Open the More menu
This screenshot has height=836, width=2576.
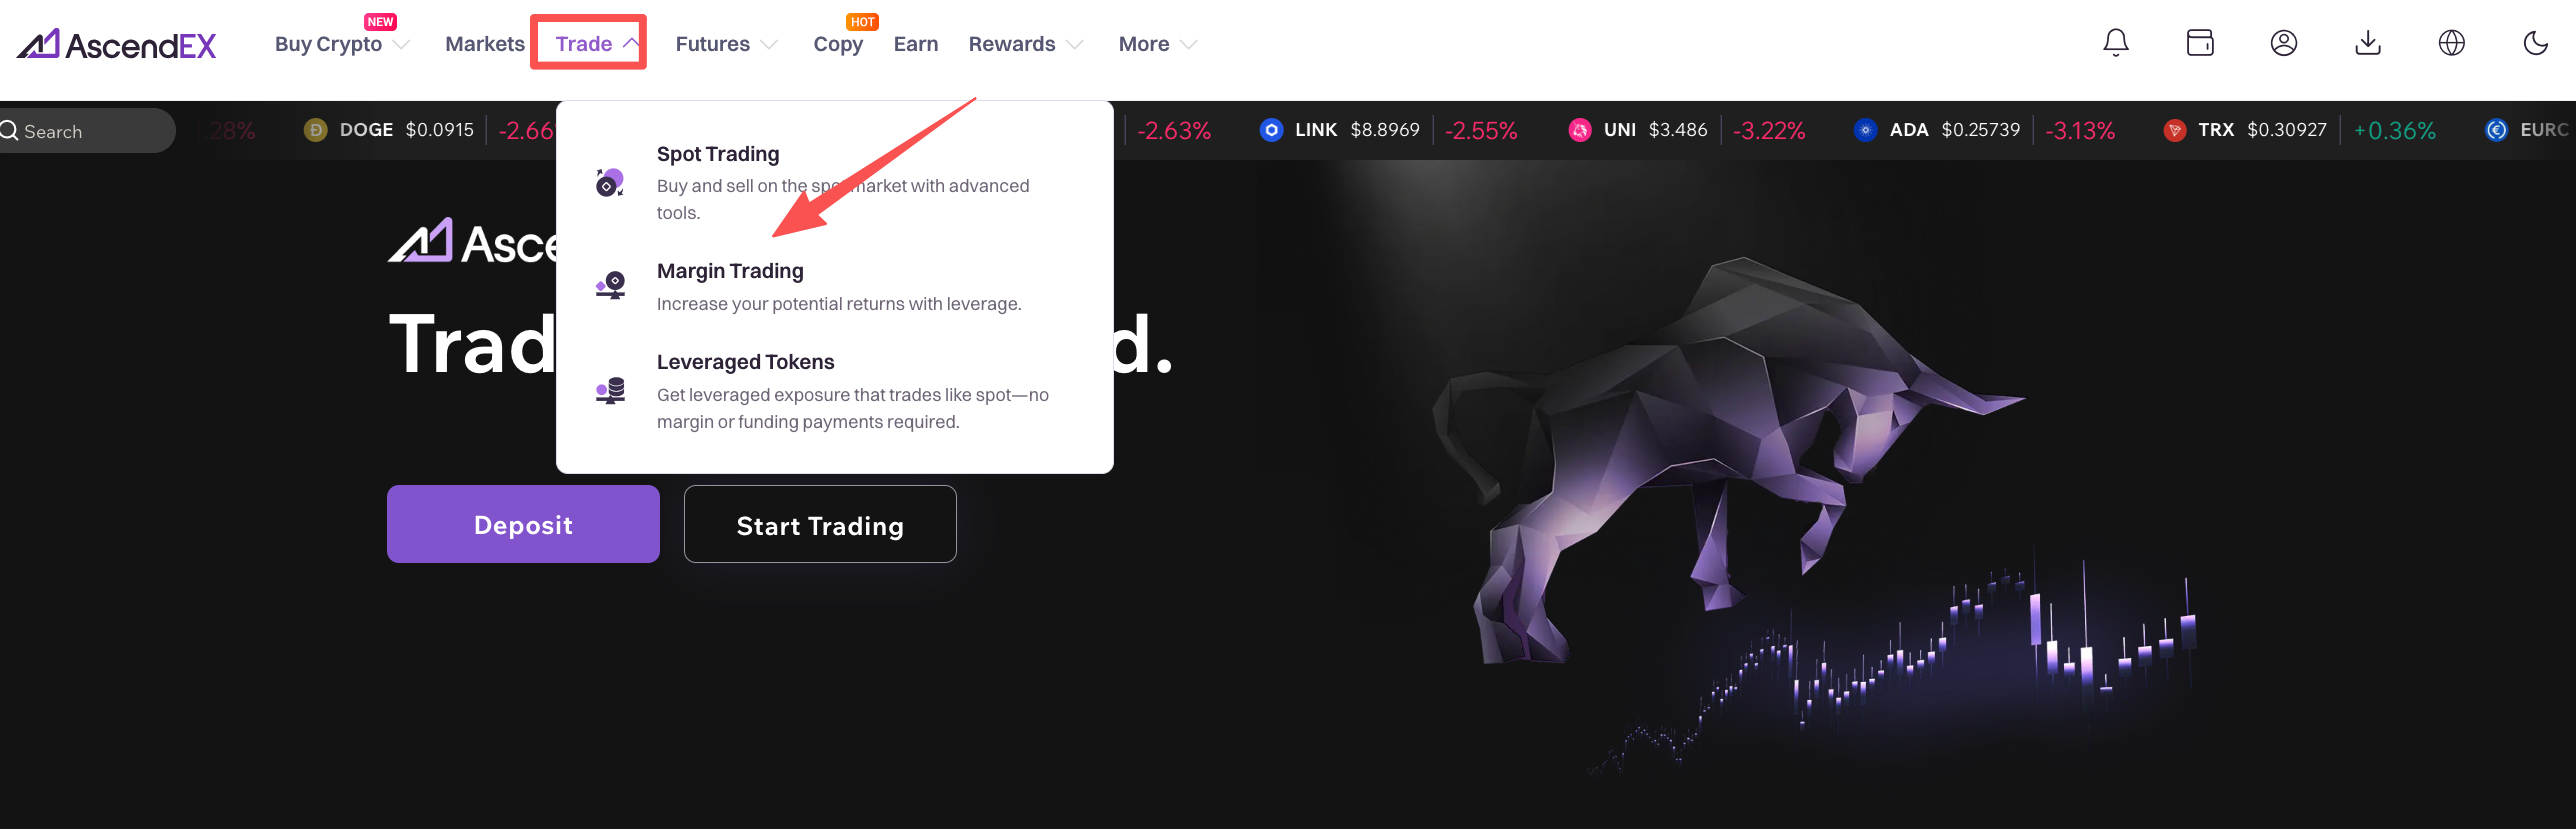pyautogui.click(x=1157, y=44)
